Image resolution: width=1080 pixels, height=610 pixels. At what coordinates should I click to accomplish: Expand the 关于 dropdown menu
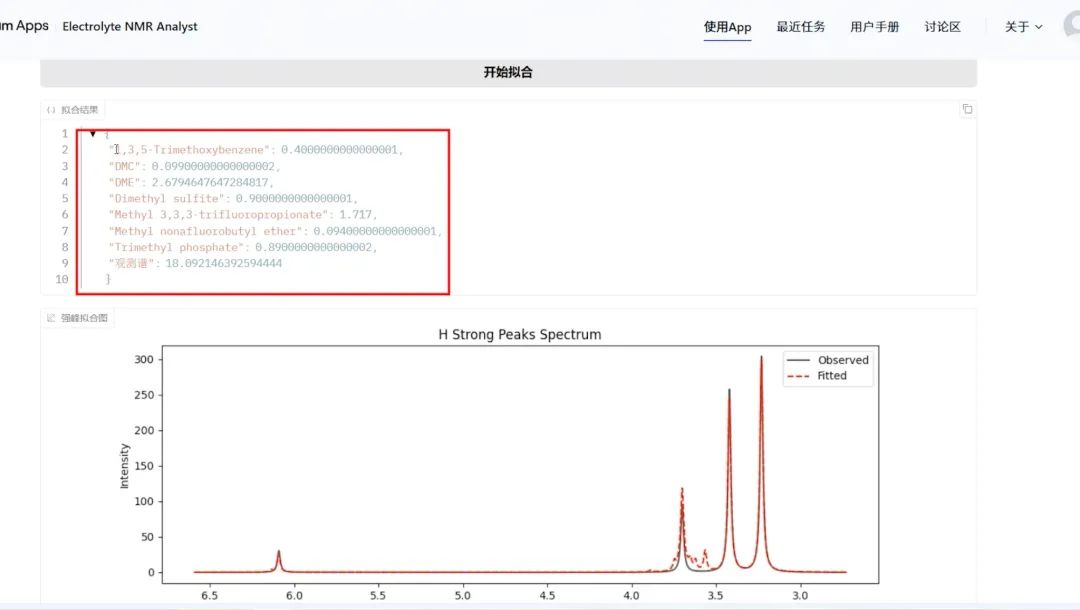coord(1023,27)
